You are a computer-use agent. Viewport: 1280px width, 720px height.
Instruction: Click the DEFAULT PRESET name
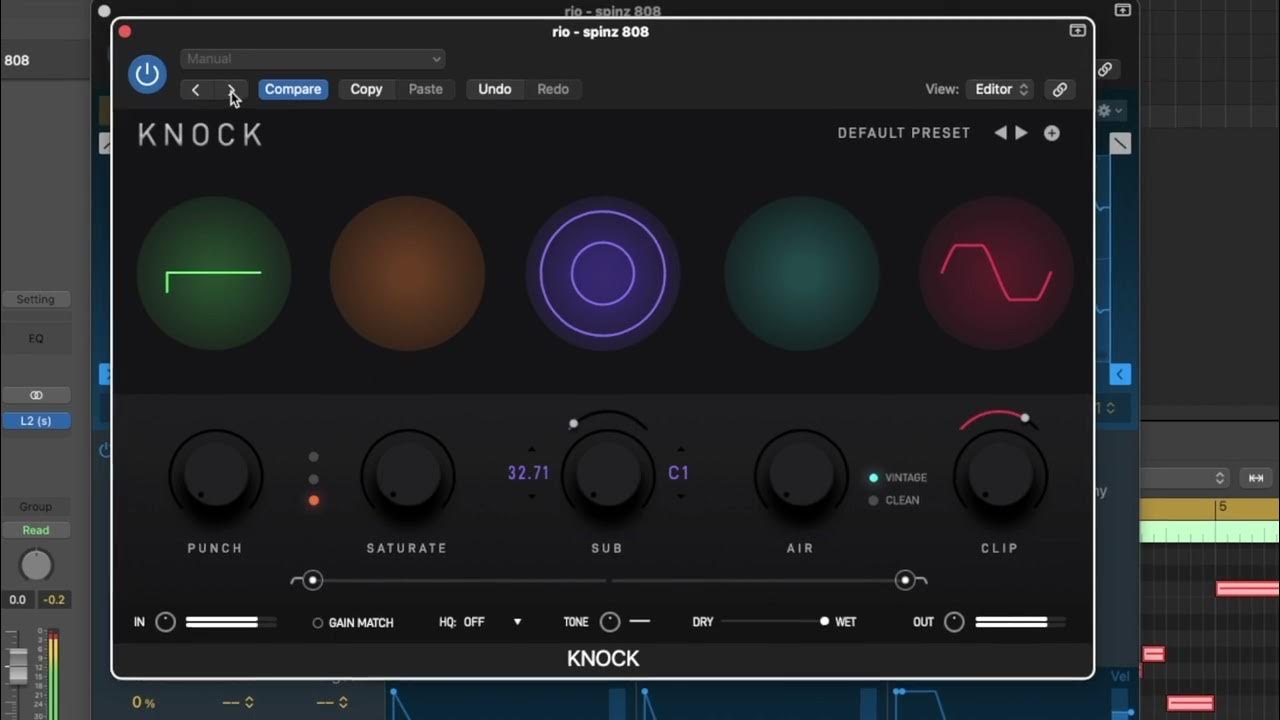[904, 133]
